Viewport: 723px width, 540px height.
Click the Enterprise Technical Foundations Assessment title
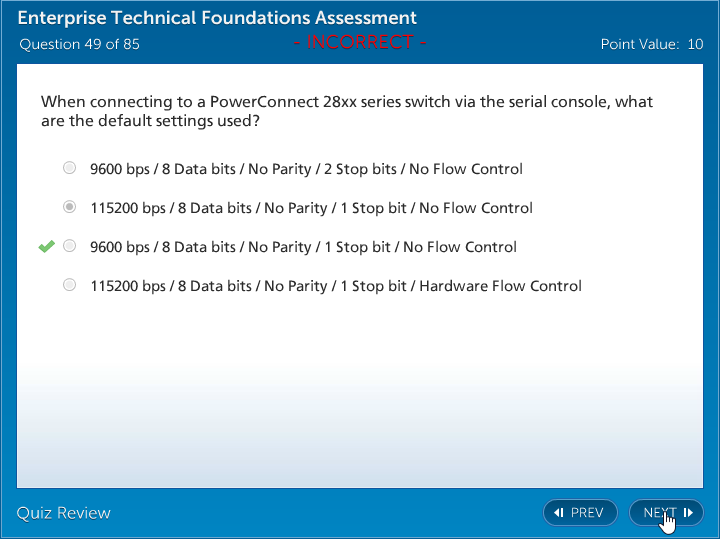(x=218, y=18)
